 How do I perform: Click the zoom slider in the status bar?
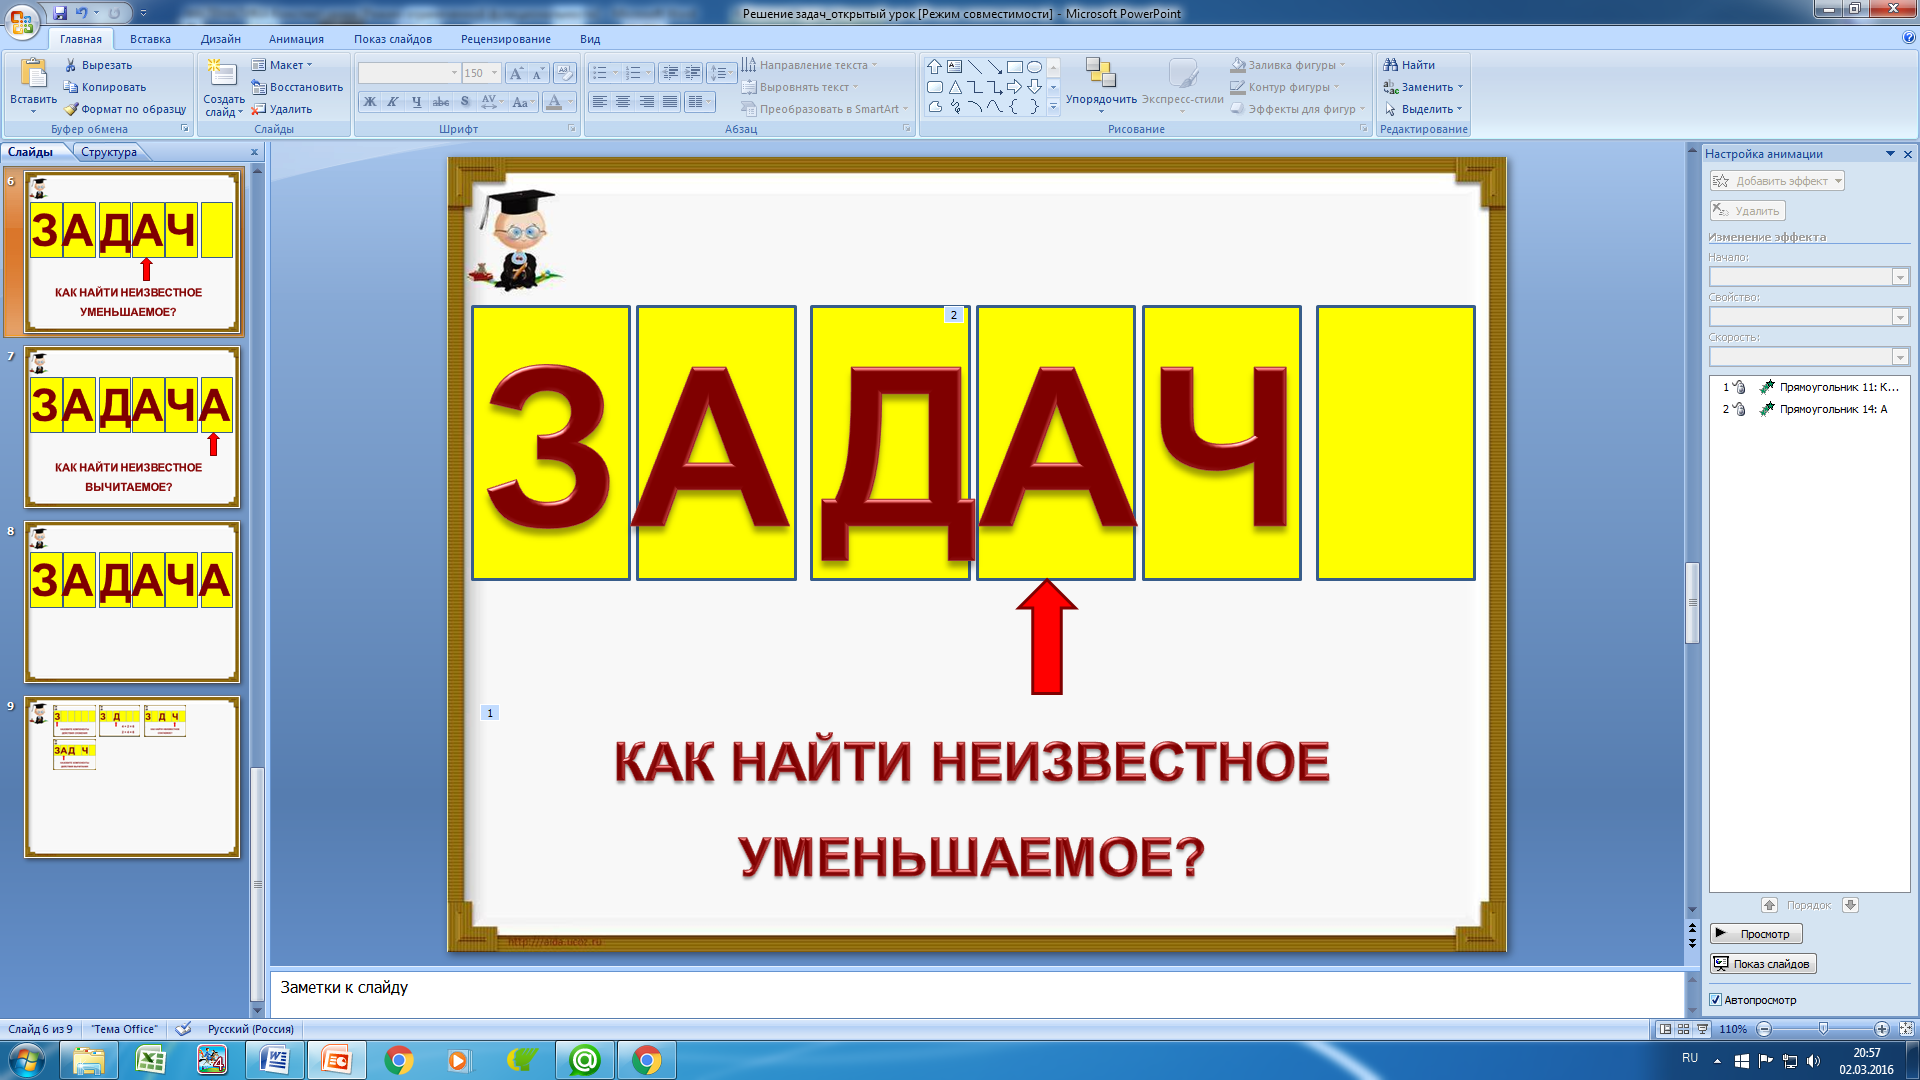(x=1823, y=1029)
